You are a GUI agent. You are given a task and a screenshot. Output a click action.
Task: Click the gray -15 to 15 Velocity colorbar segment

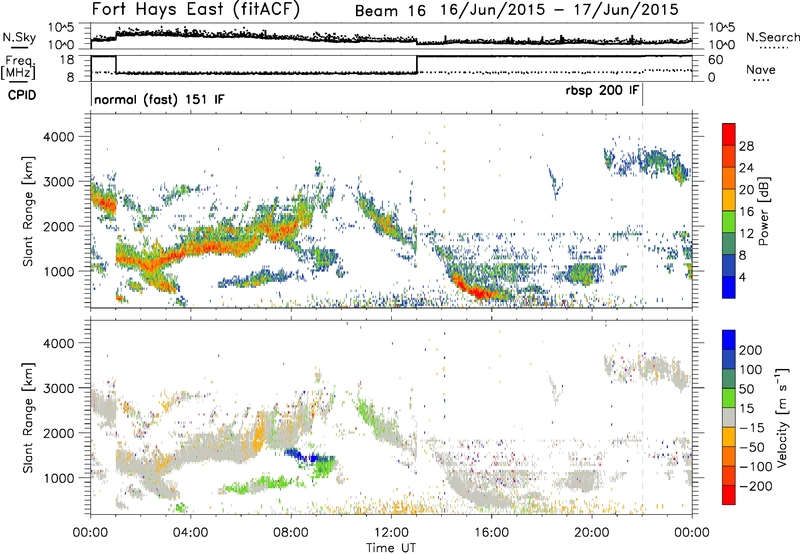click(x=729, y=418)
